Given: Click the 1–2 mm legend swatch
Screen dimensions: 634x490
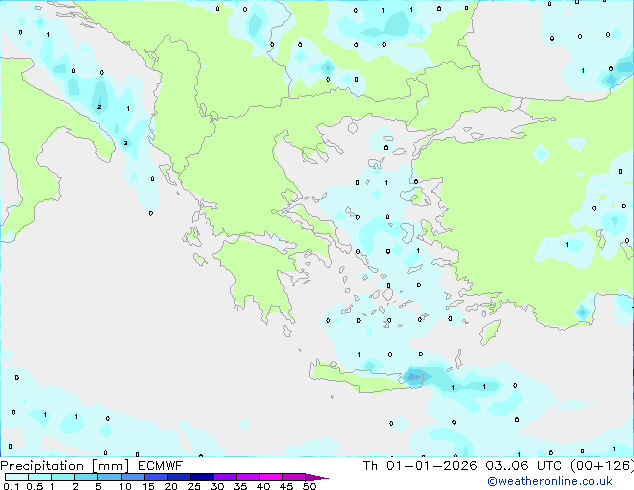Looking at the screenshot, I should (63, 477).
